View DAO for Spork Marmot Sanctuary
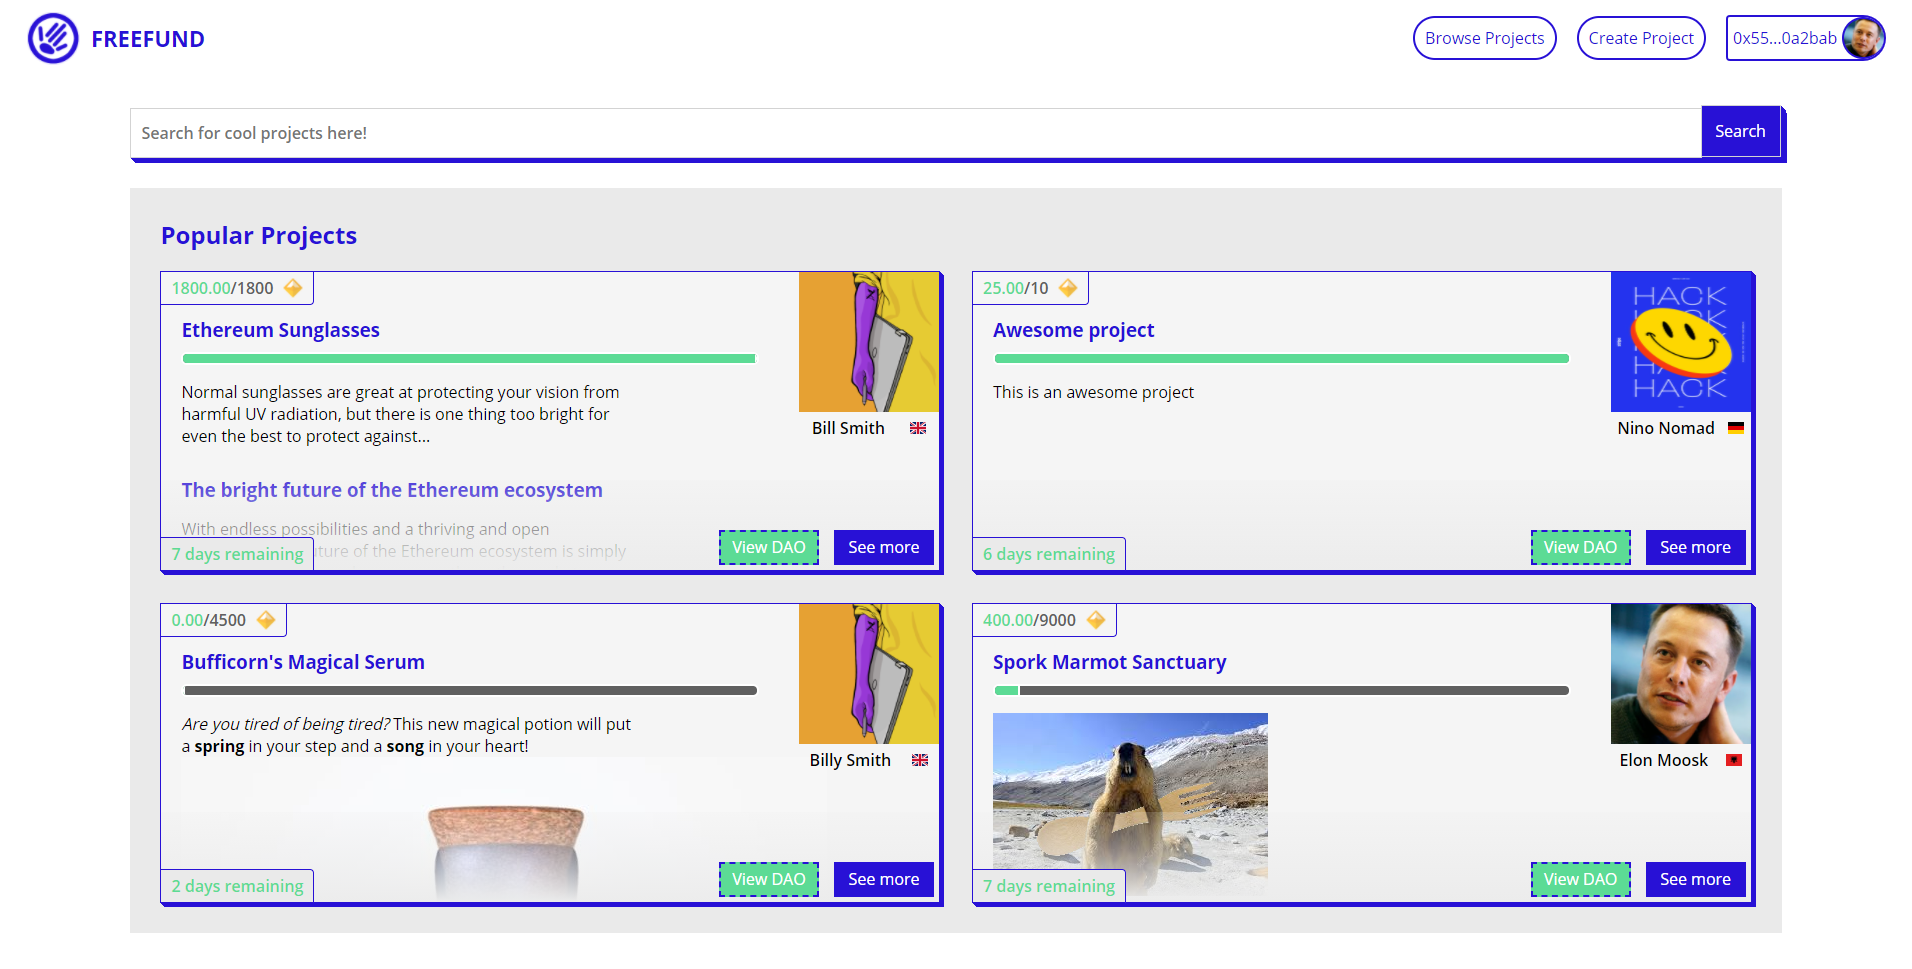The image size is (1912, 969). coord(1580,879)
